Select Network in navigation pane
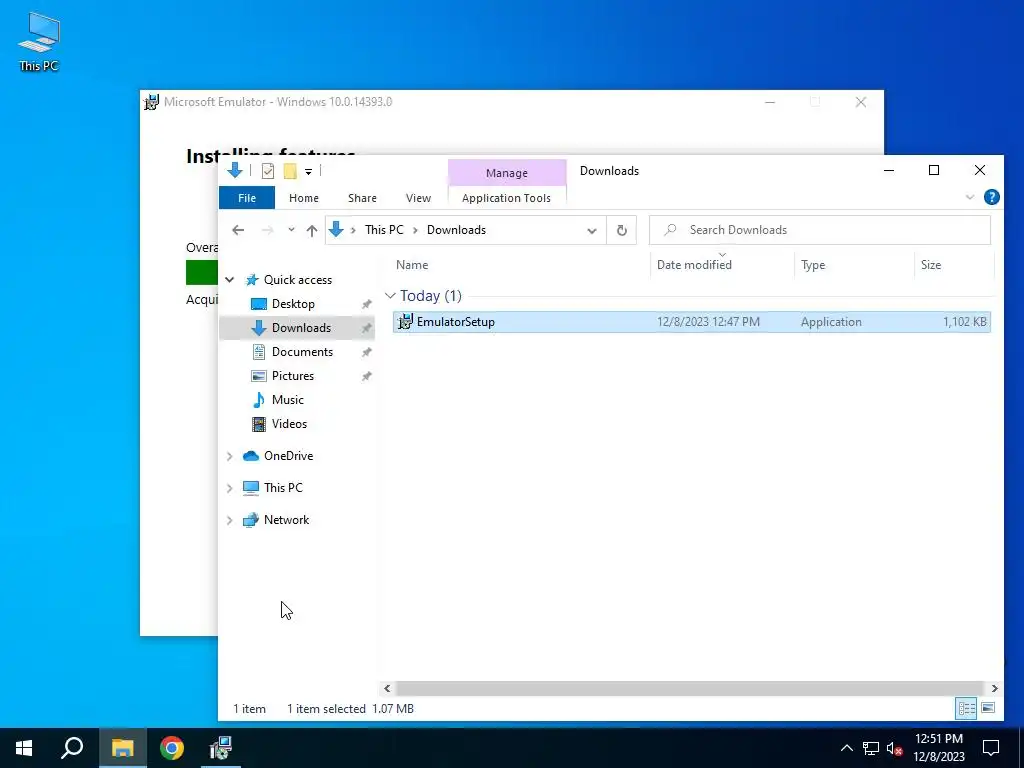The image size is (1024, 768). (286, 520)
